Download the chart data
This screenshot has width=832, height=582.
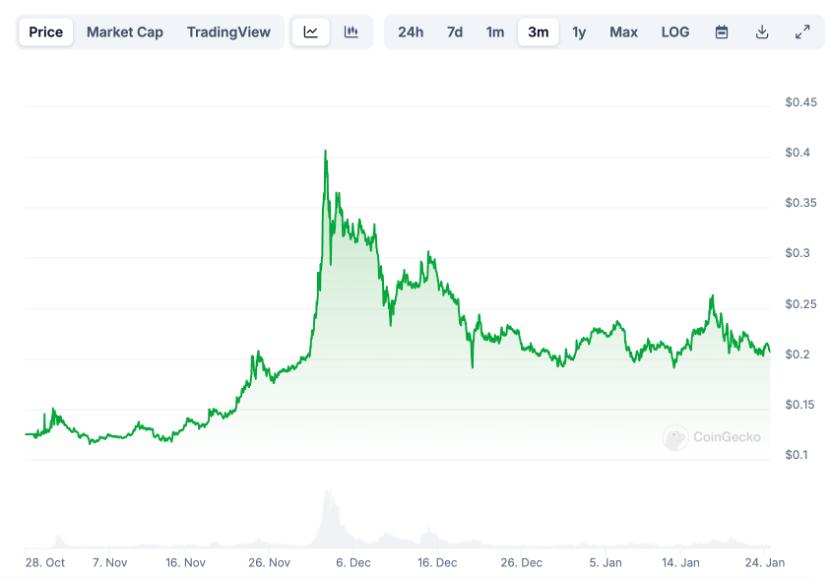762,32
